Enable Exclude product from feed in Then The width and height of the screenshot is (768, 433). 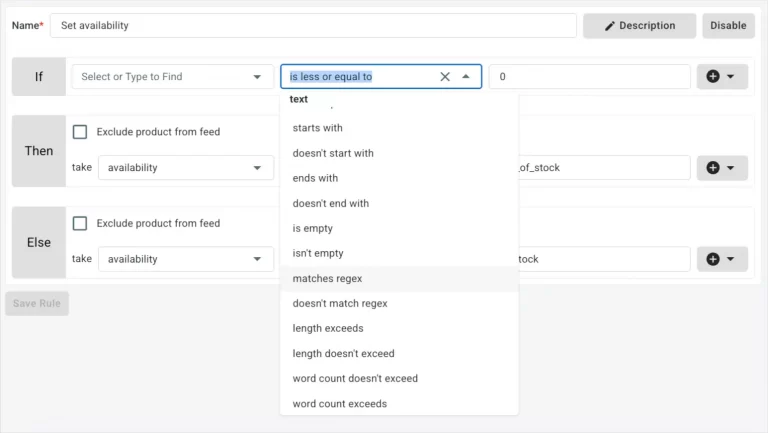pyautogui.click(x=80, y=132)
